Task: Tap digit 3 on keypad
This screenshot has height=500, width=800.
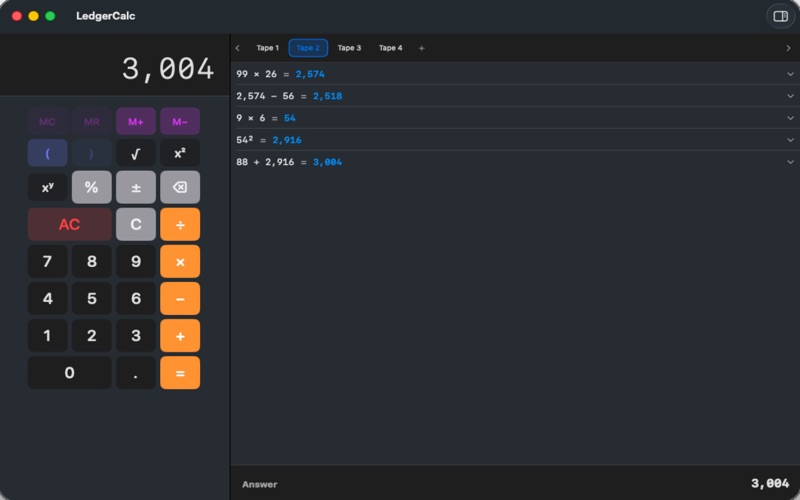Action: tap(136, 336)
